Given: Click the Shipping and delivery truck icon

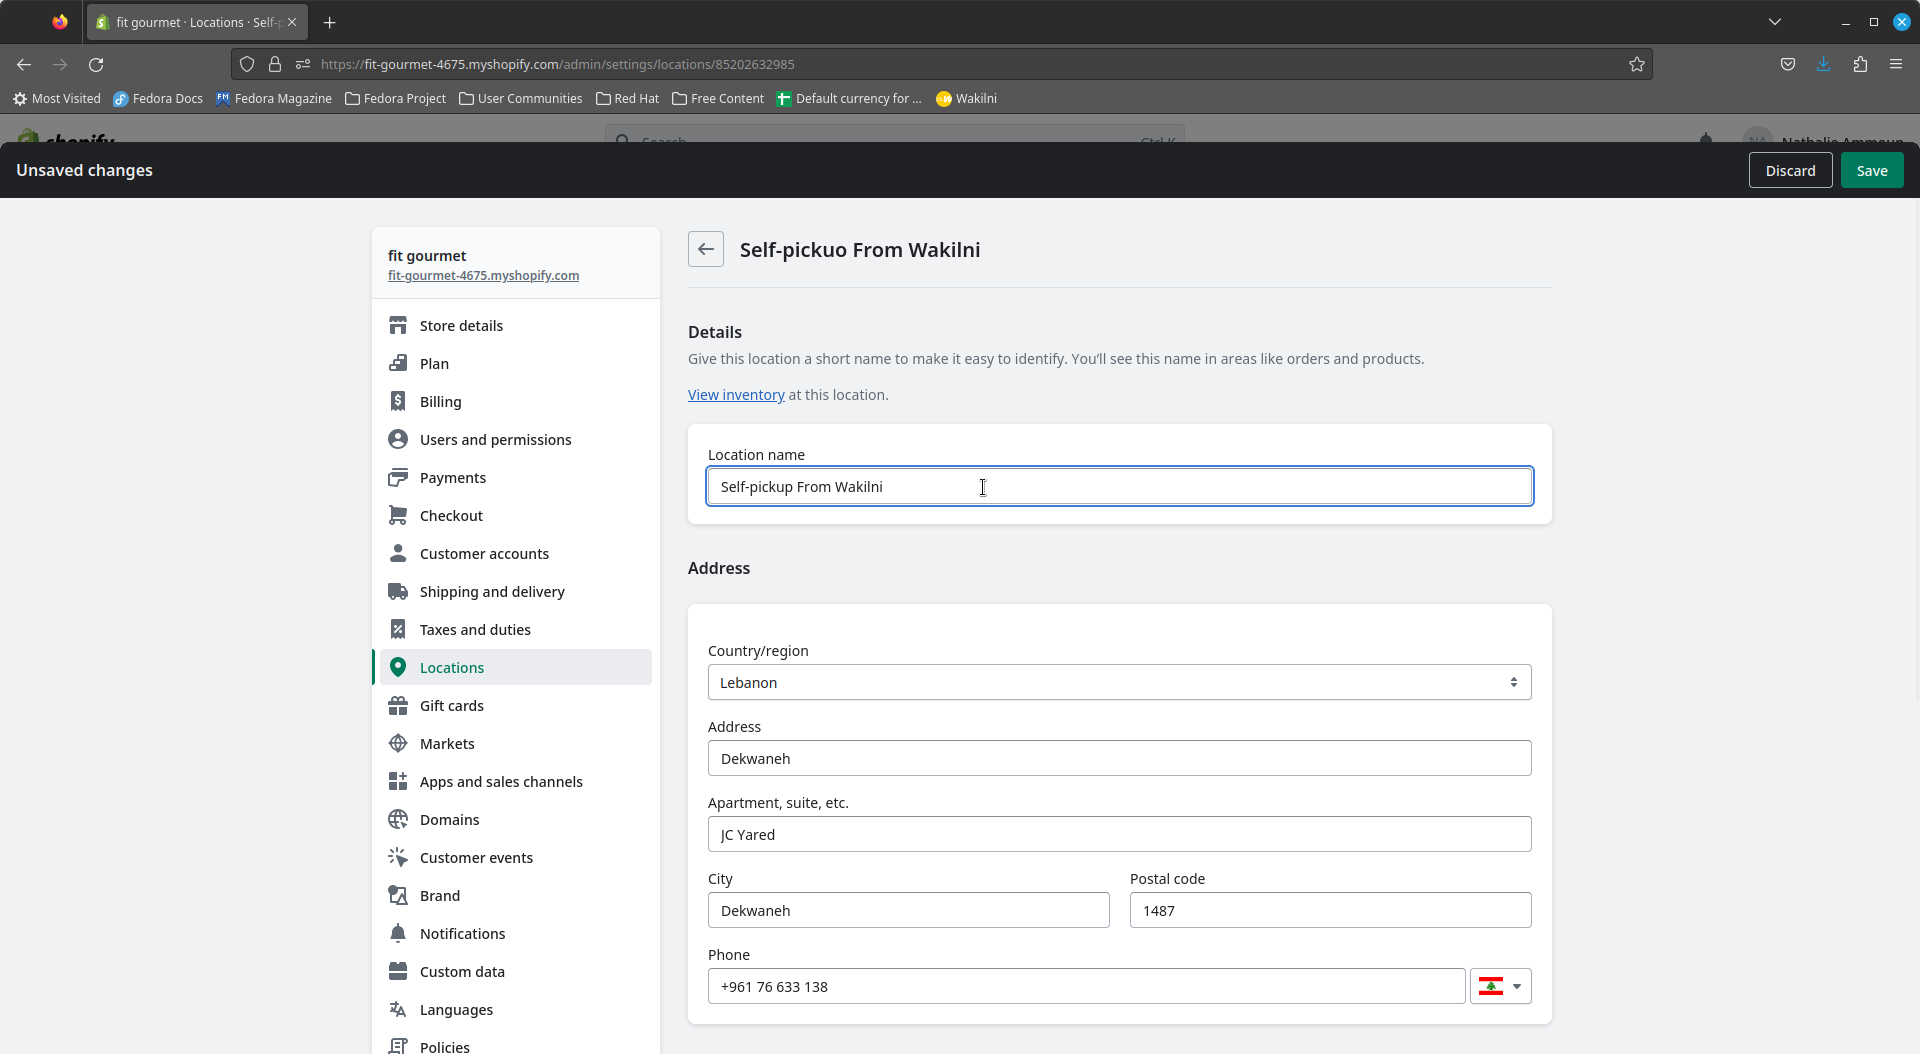Looking at the screenshot, I should tap(398, 592).
